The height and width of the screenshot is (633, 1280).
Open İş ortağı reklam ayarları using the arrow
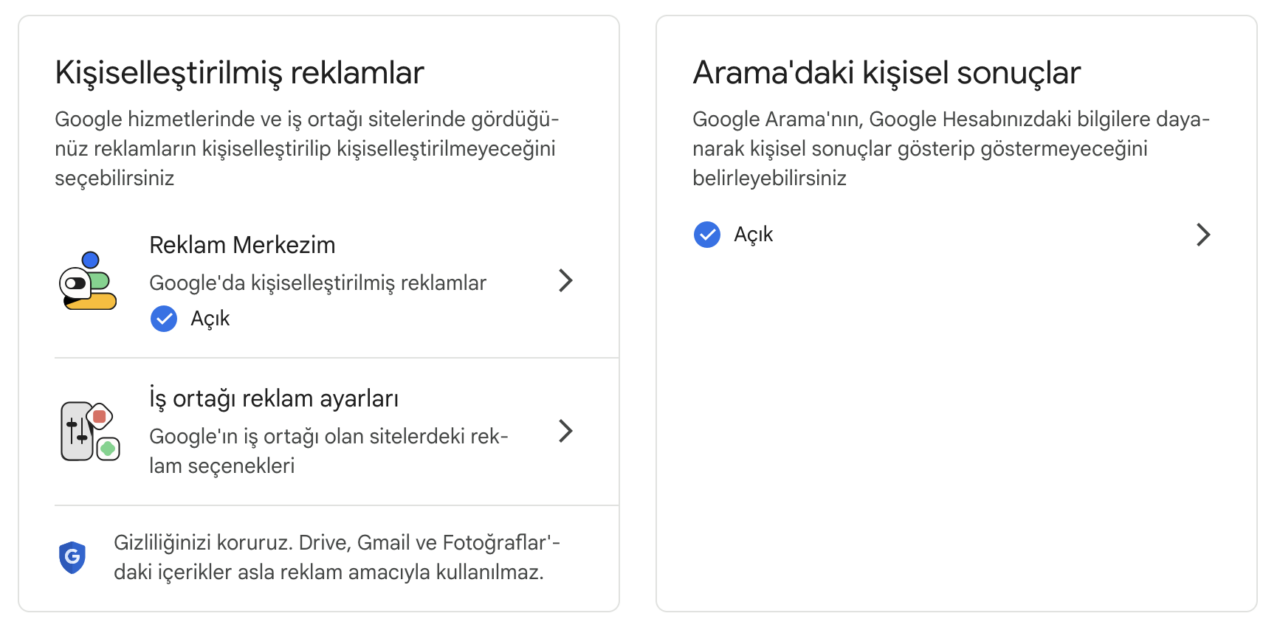[x=566, y=431]
